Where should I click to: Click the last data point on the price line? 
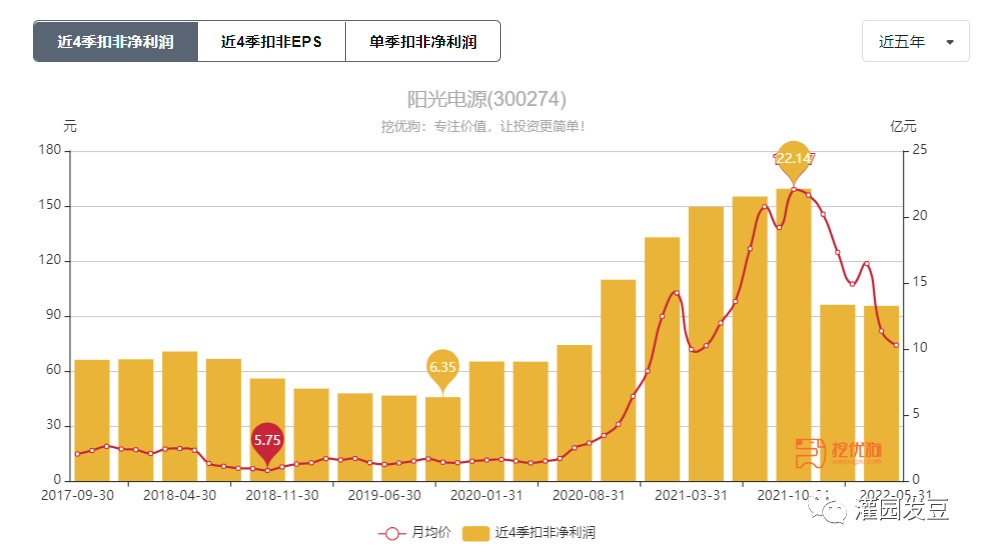[x=896, y=345]
